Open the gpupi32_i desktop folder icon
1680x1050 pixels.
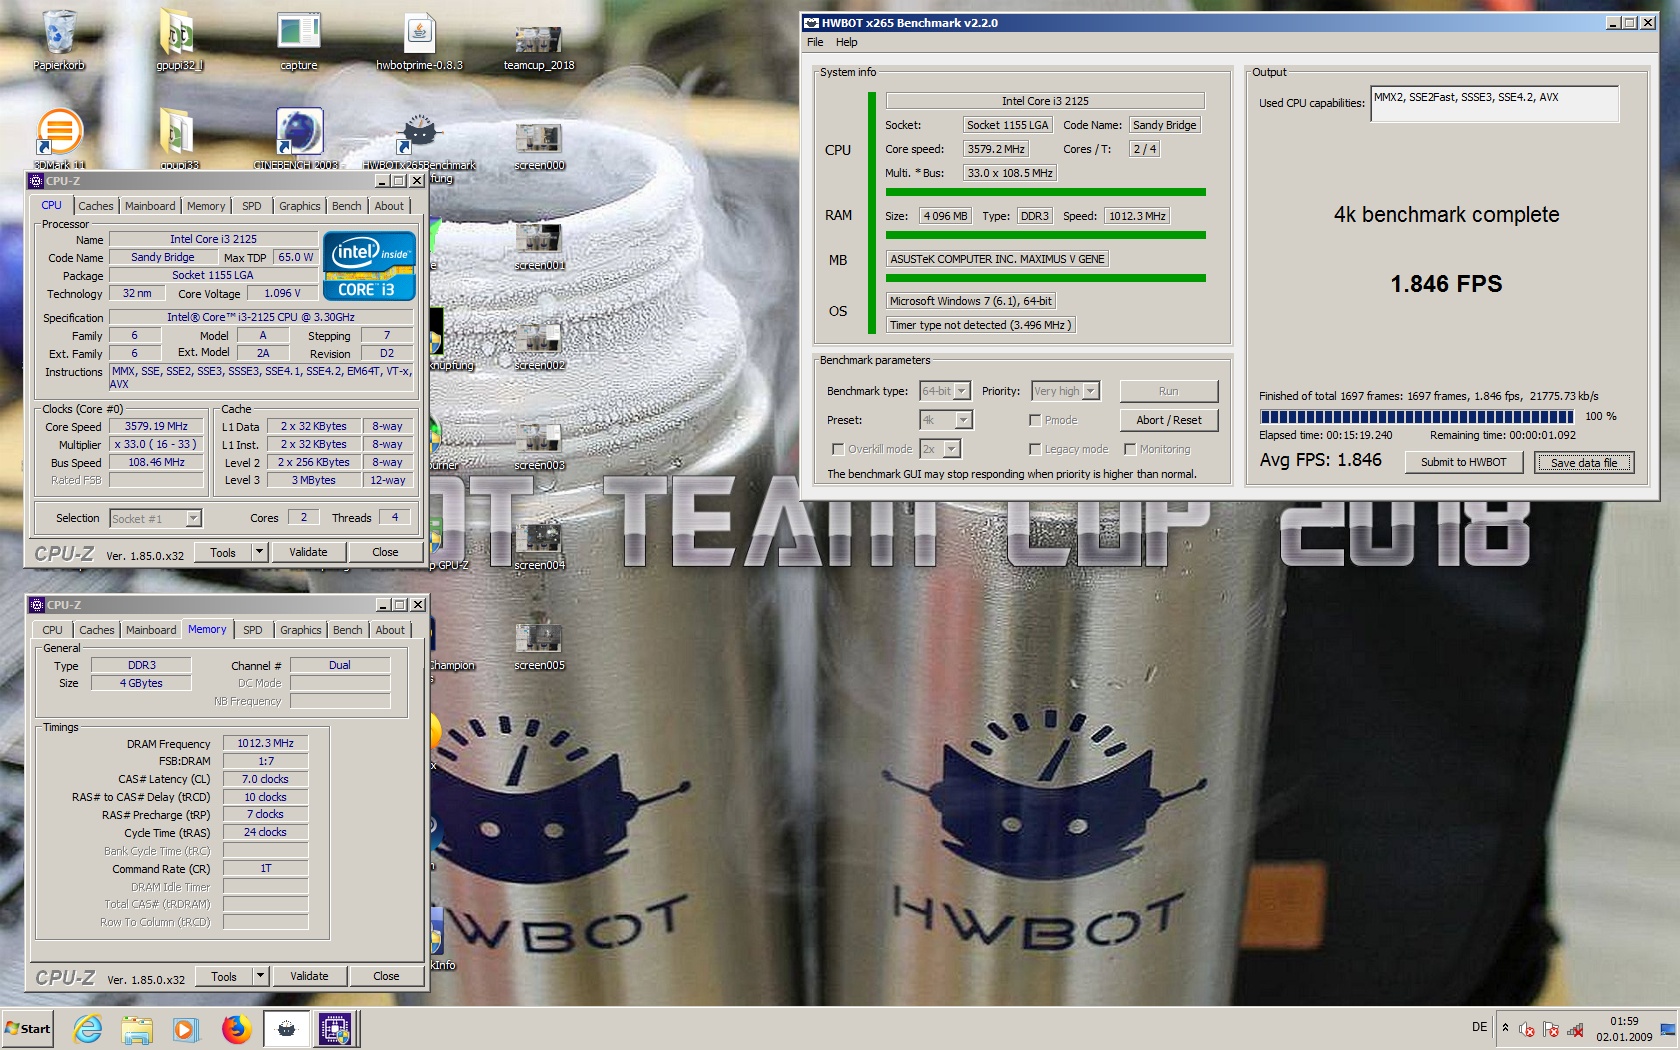tap(178, 40)
